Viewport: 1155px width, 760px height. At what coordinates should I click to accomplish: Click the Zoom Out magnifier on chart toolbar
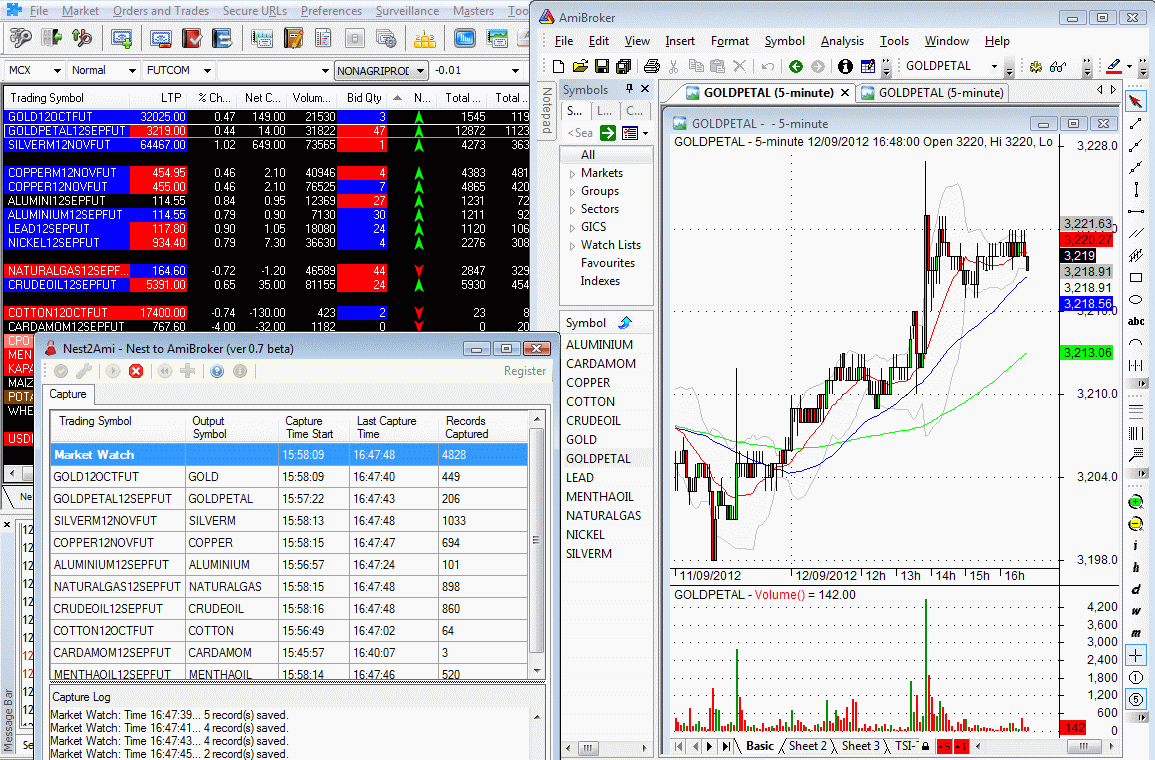click(x=1136, y=524)
